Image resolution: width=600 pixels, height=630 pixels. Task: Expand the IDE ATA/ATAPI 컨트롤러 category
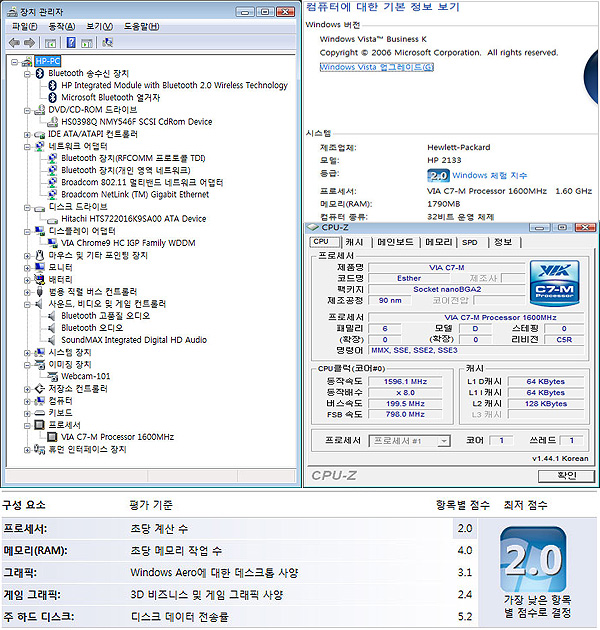tap(27, 135)
